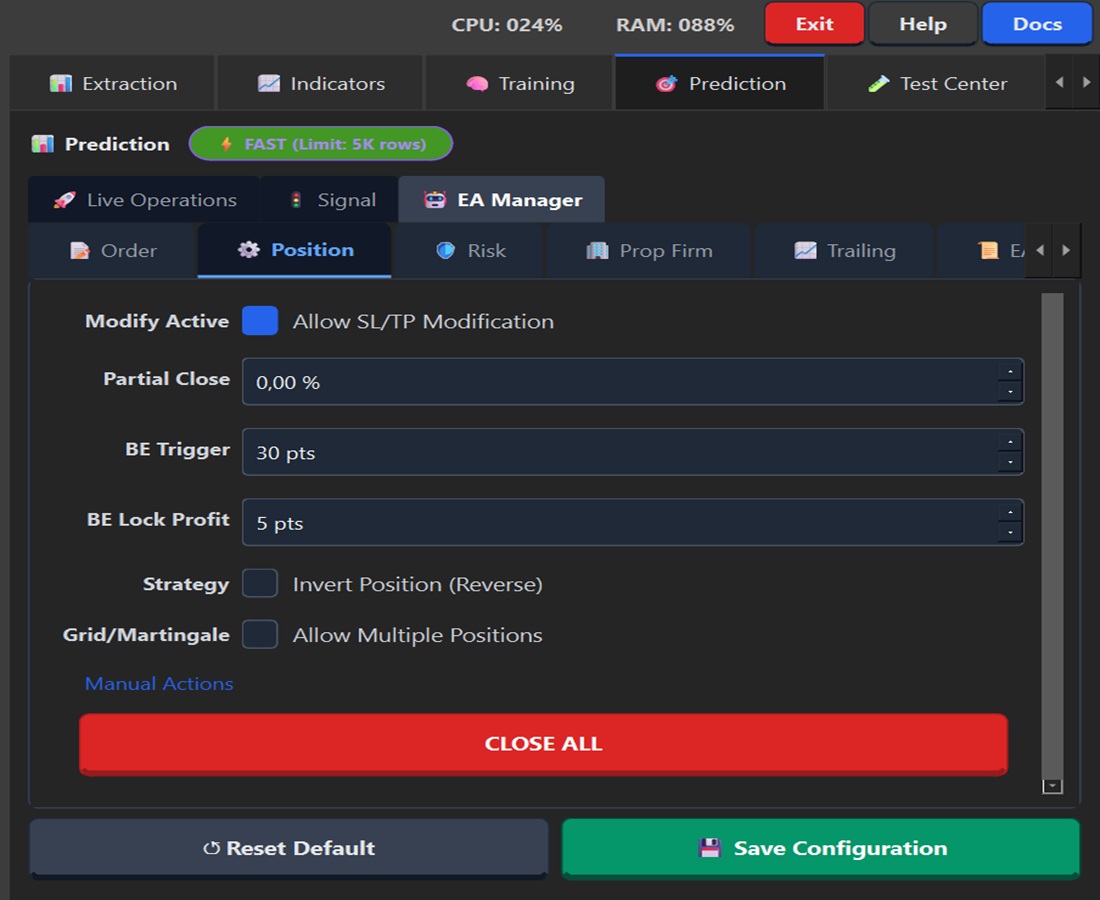Enable Invert Position (Reverse) checkbox
Viewport: 1100px width, 900px height.
[x=260, y=584]
